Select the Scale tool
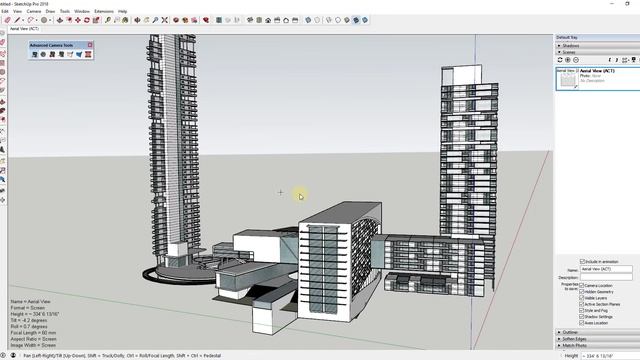 coord(96,20)
